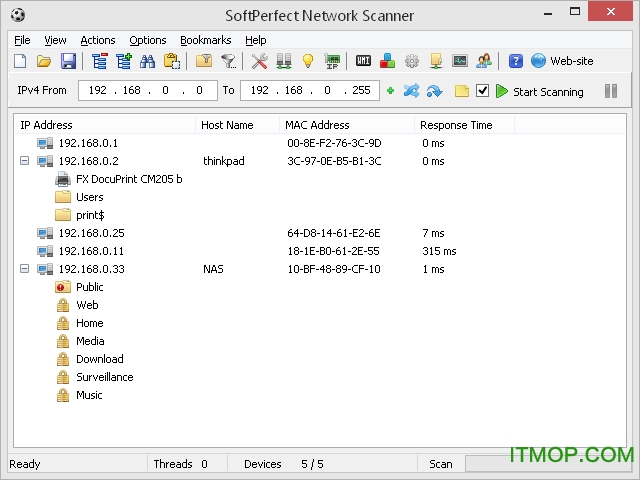Edit the To IP address field
Screen dimensions: 640x480
coord(310,90)
